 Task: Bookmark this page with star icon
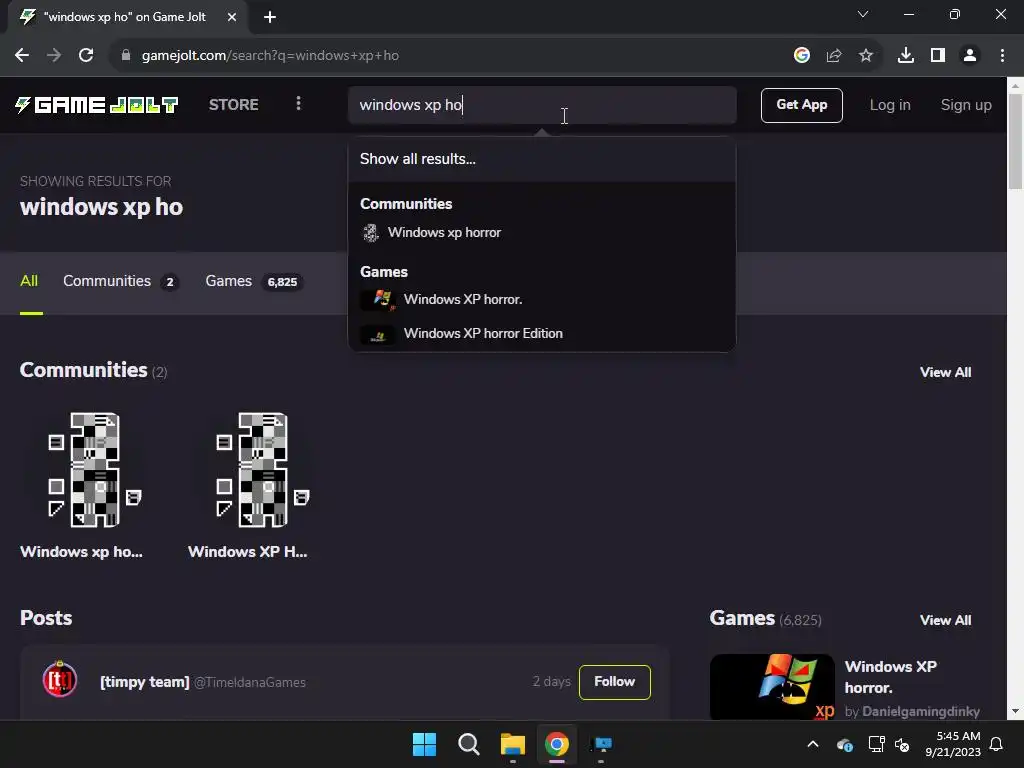click(866, 56)
